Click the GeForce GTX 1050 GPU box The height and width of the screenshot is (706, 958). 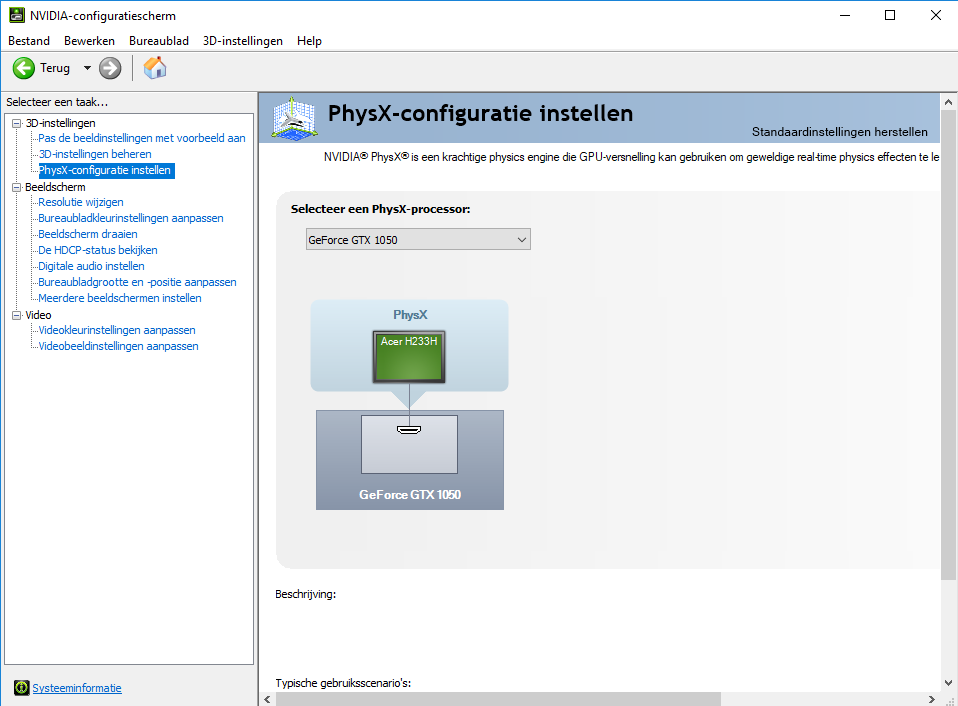click(x=410, y=460)
